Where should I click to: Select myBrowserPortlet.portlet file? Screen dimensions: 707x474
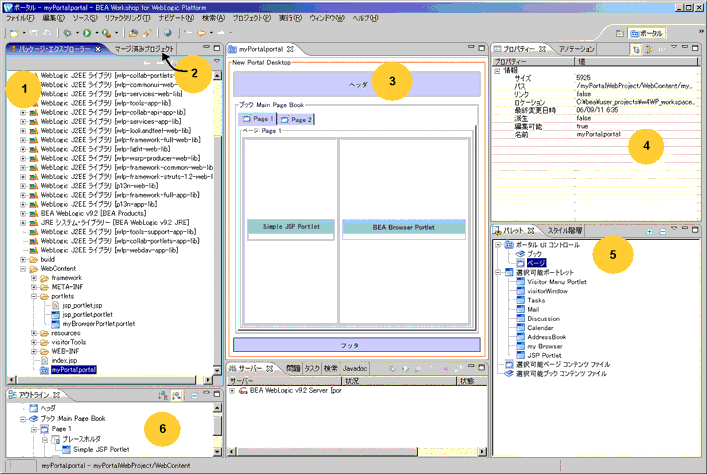pos(99,324)
